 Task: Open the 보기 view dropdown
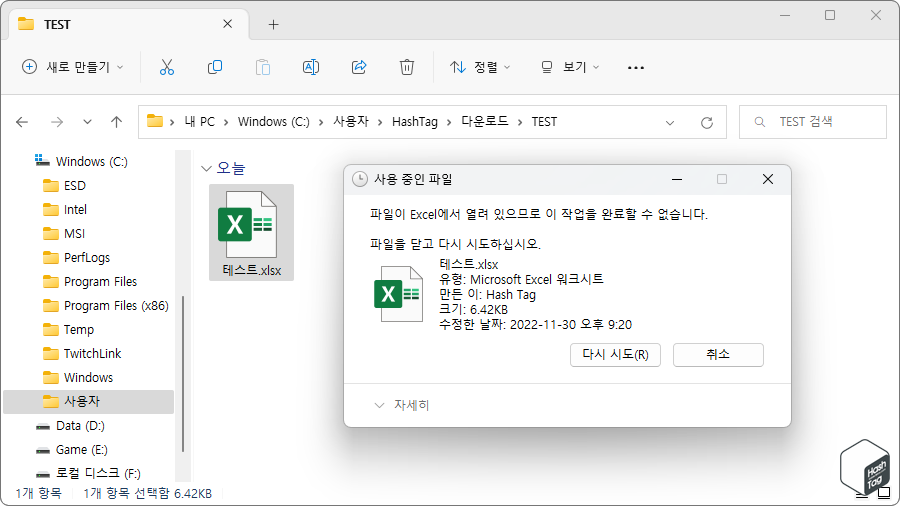[571, 67]
